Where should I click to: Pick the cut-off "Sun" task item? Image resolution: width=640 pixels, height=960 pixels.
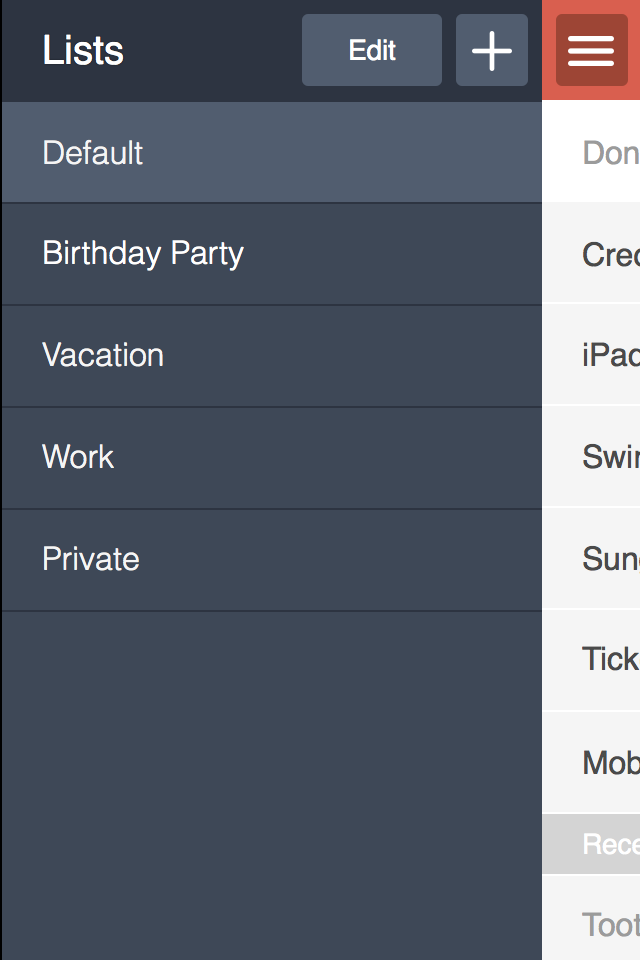[610, 559]
